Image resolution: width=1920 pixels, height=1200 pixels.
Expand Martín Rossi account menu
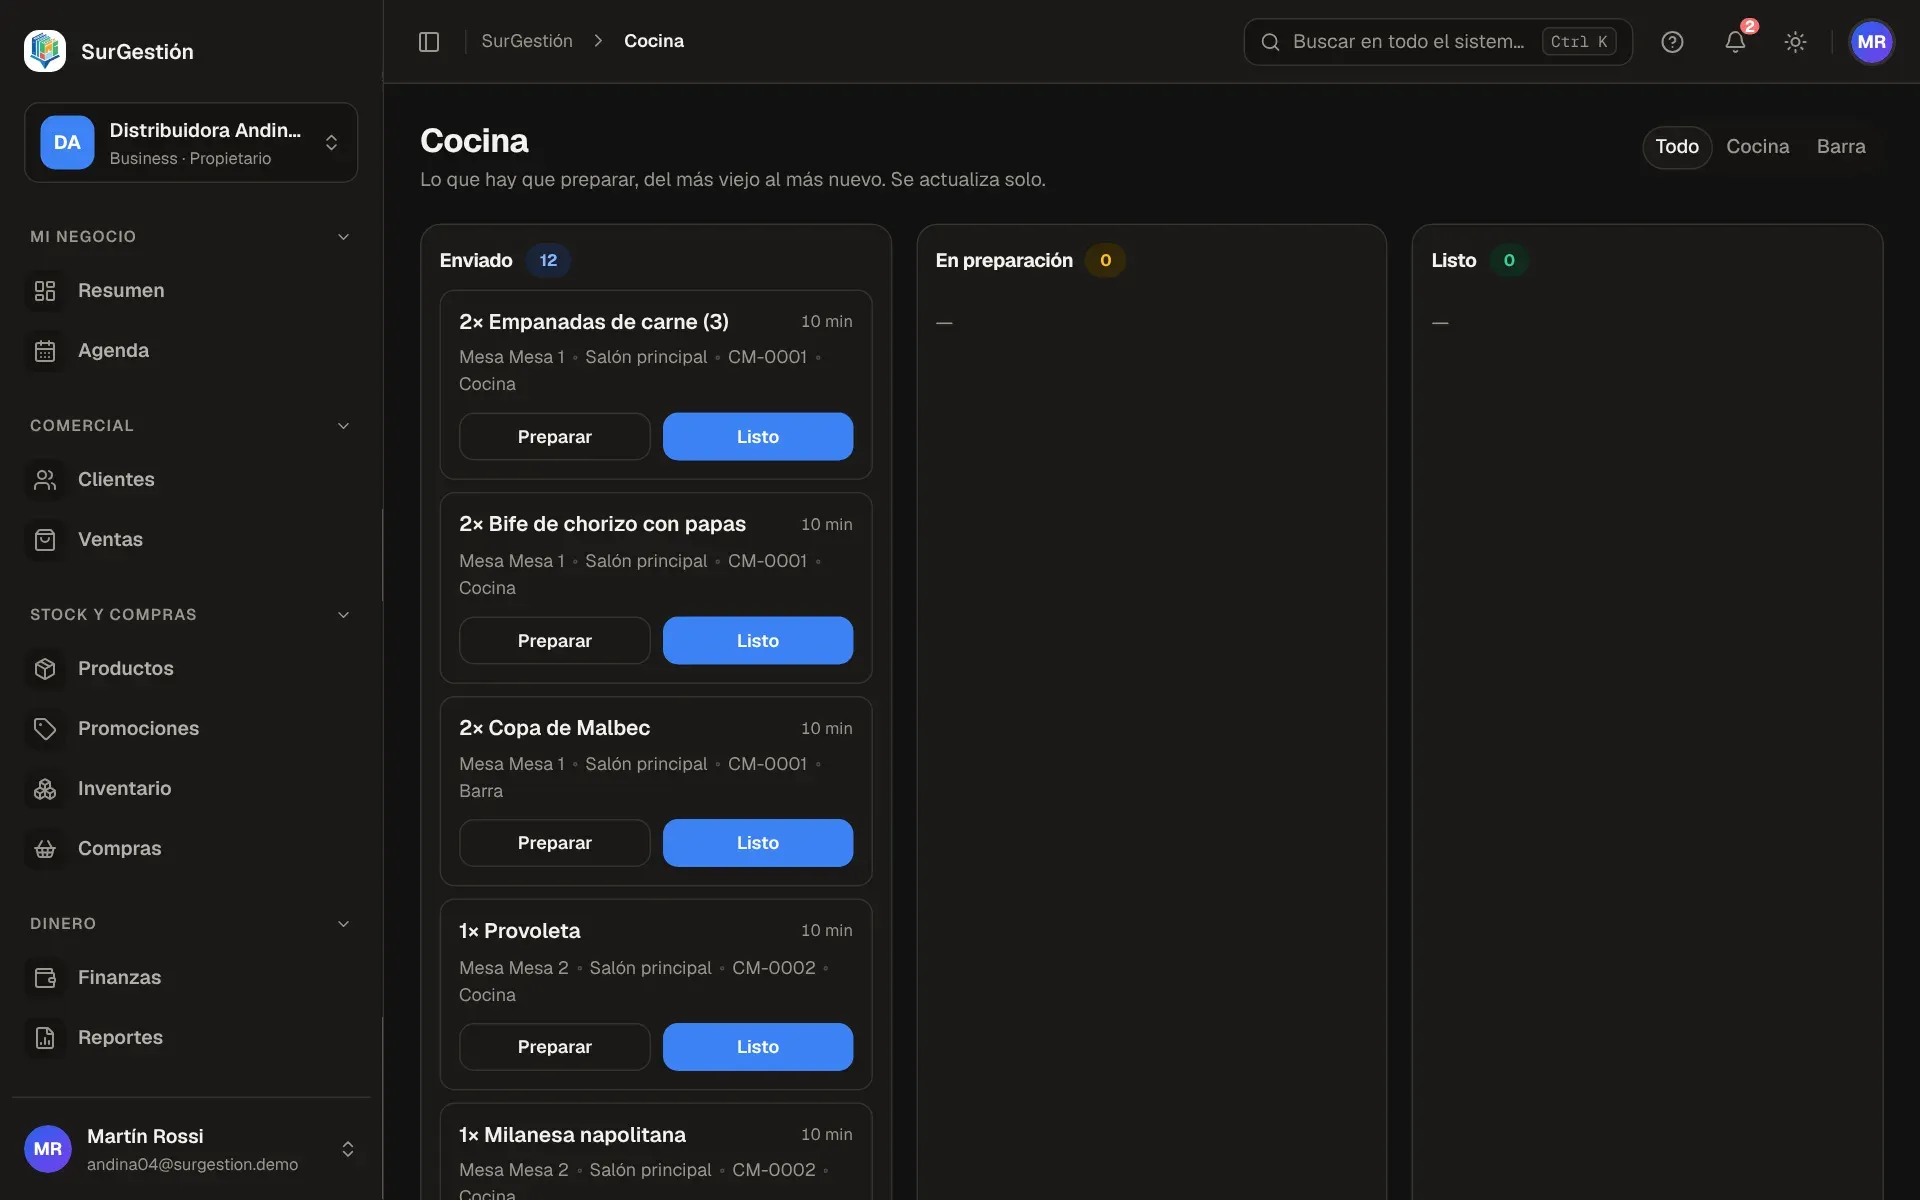190,1149
